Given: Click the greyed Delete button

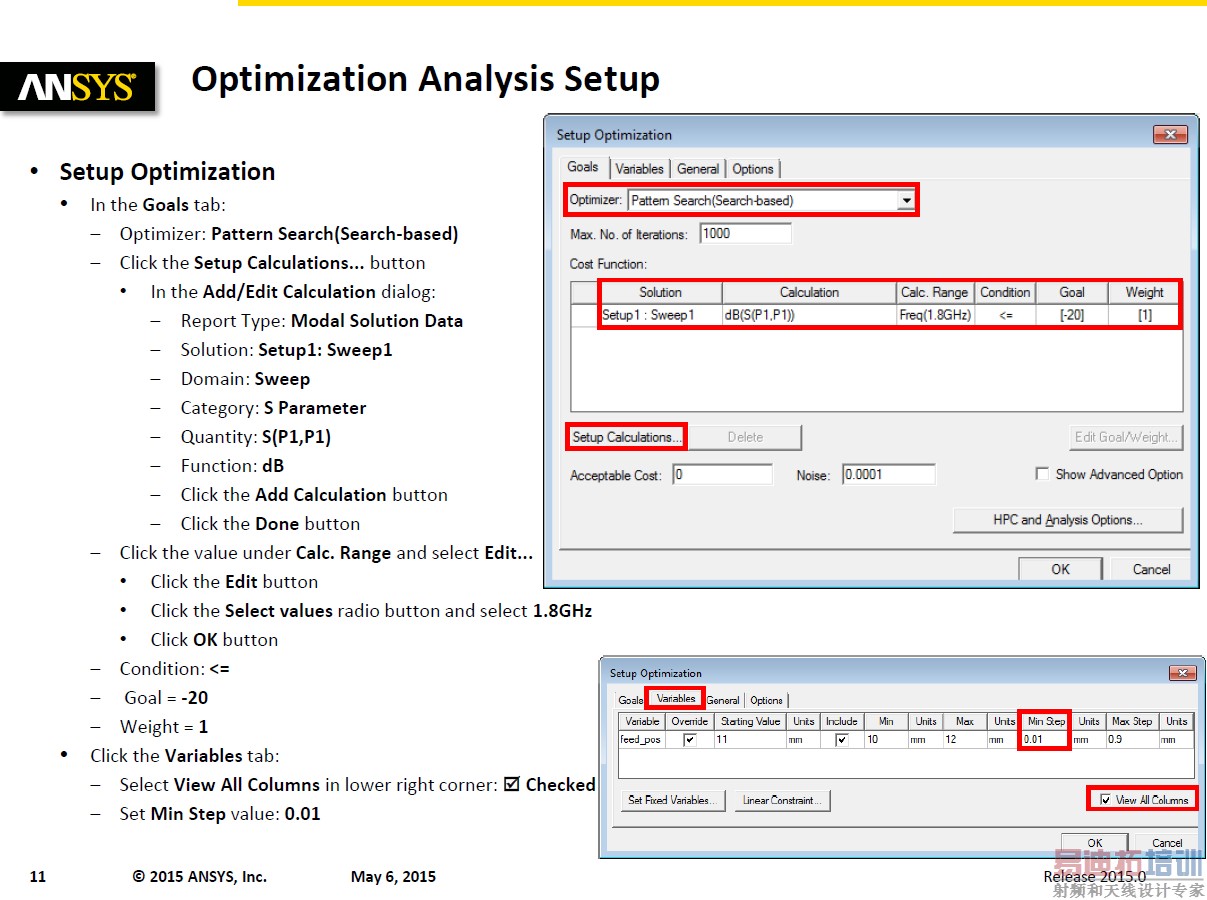Looking at the screenshot, I should point(745,437).
